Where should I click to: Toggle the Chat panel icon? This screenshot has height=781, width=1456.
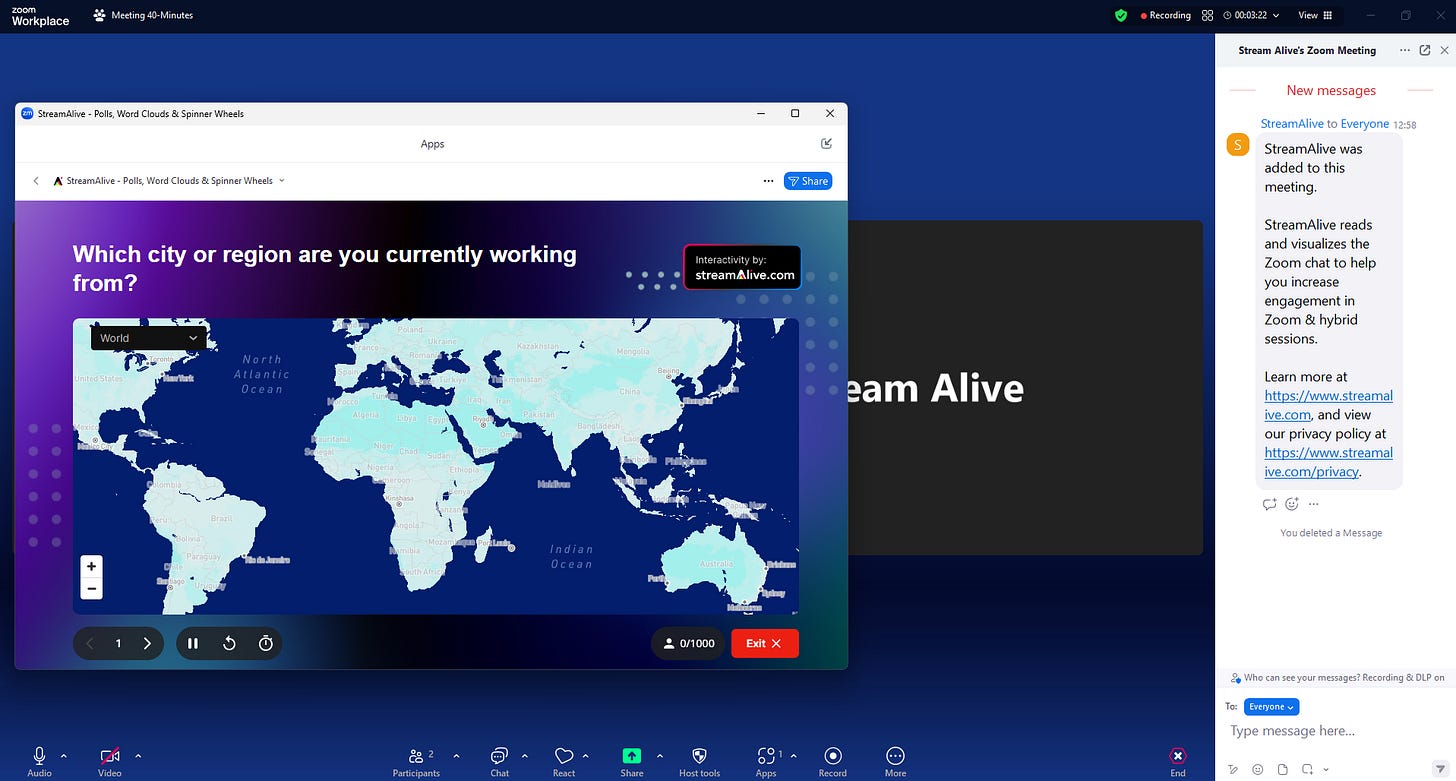pos(499,757)
